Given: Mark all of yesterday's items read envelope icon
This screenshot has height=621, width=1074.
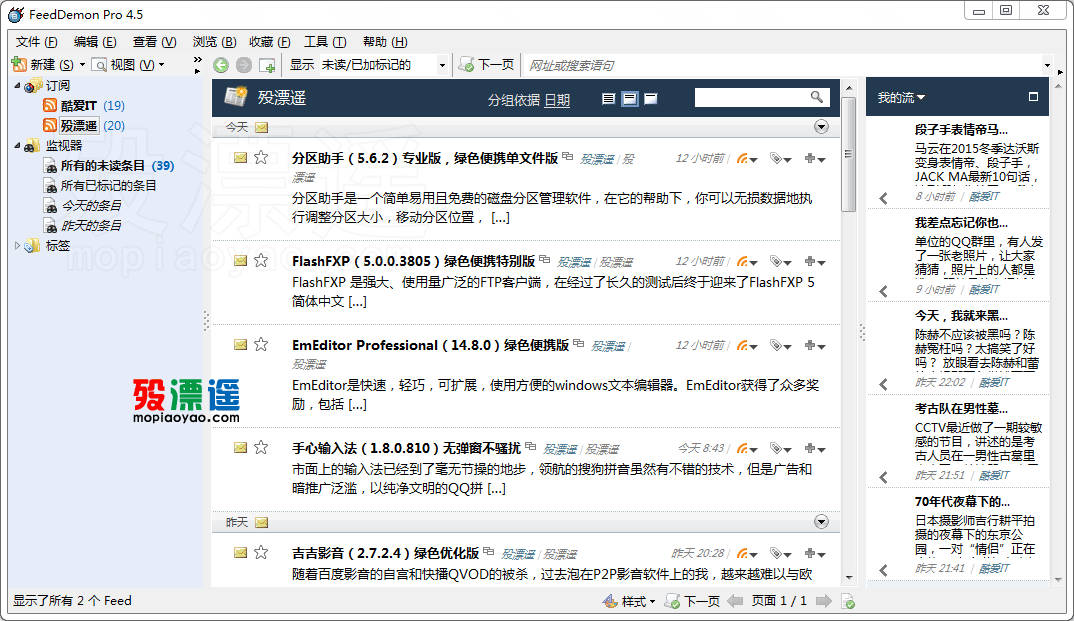Looking at the screenshot, I should 262,522.
